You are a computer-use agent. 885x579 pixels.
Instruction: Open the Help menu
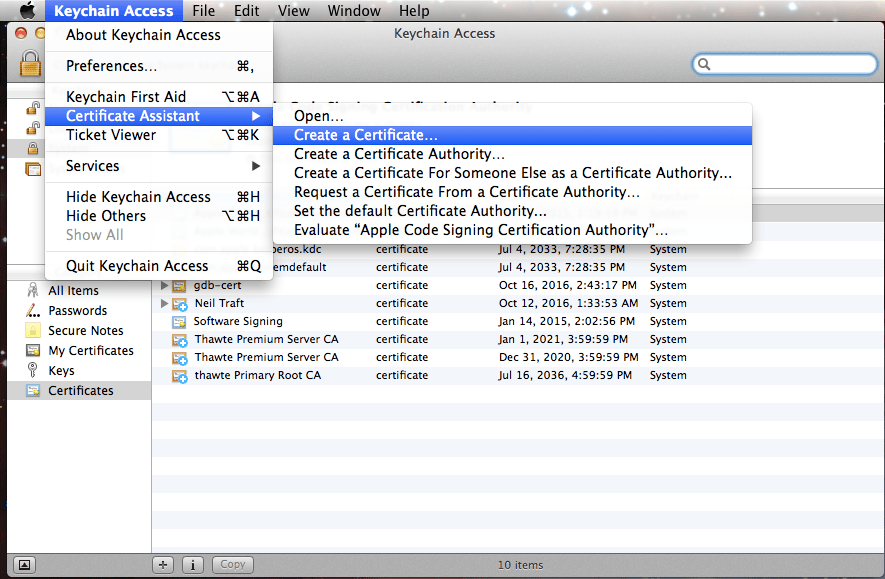coord(414,11)
